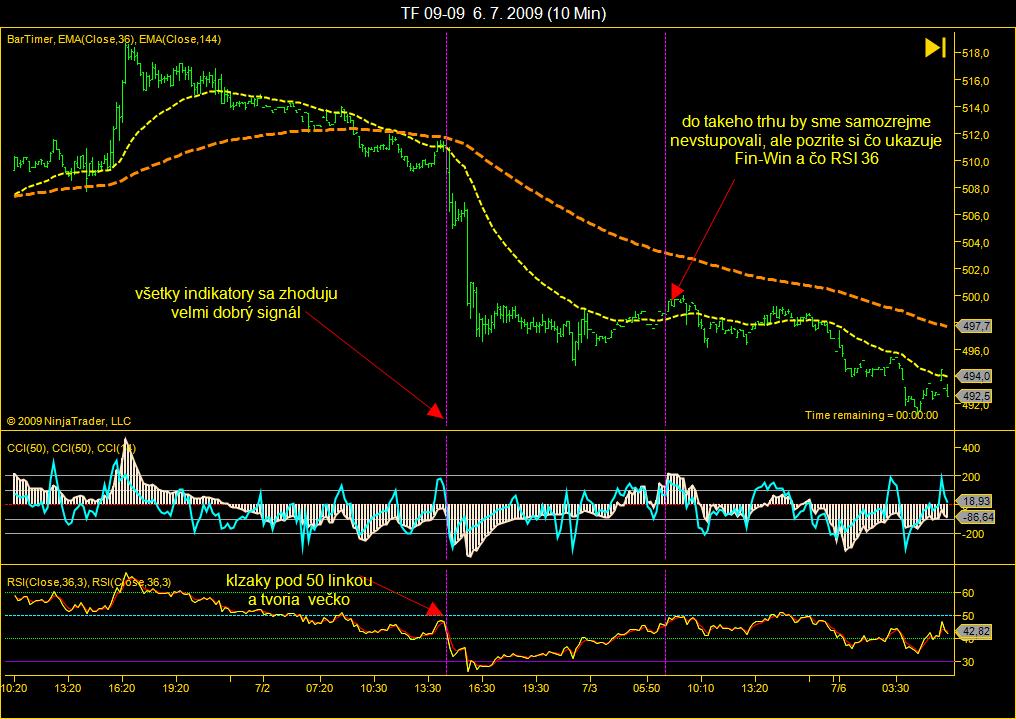
Task: Click the -86,64 CCI value marker
Action: 976,517
